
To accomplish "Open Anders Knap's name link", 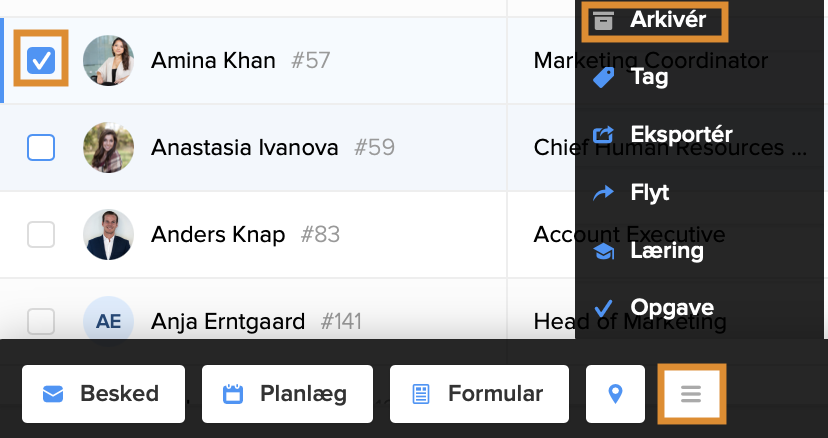I will 218,235.
